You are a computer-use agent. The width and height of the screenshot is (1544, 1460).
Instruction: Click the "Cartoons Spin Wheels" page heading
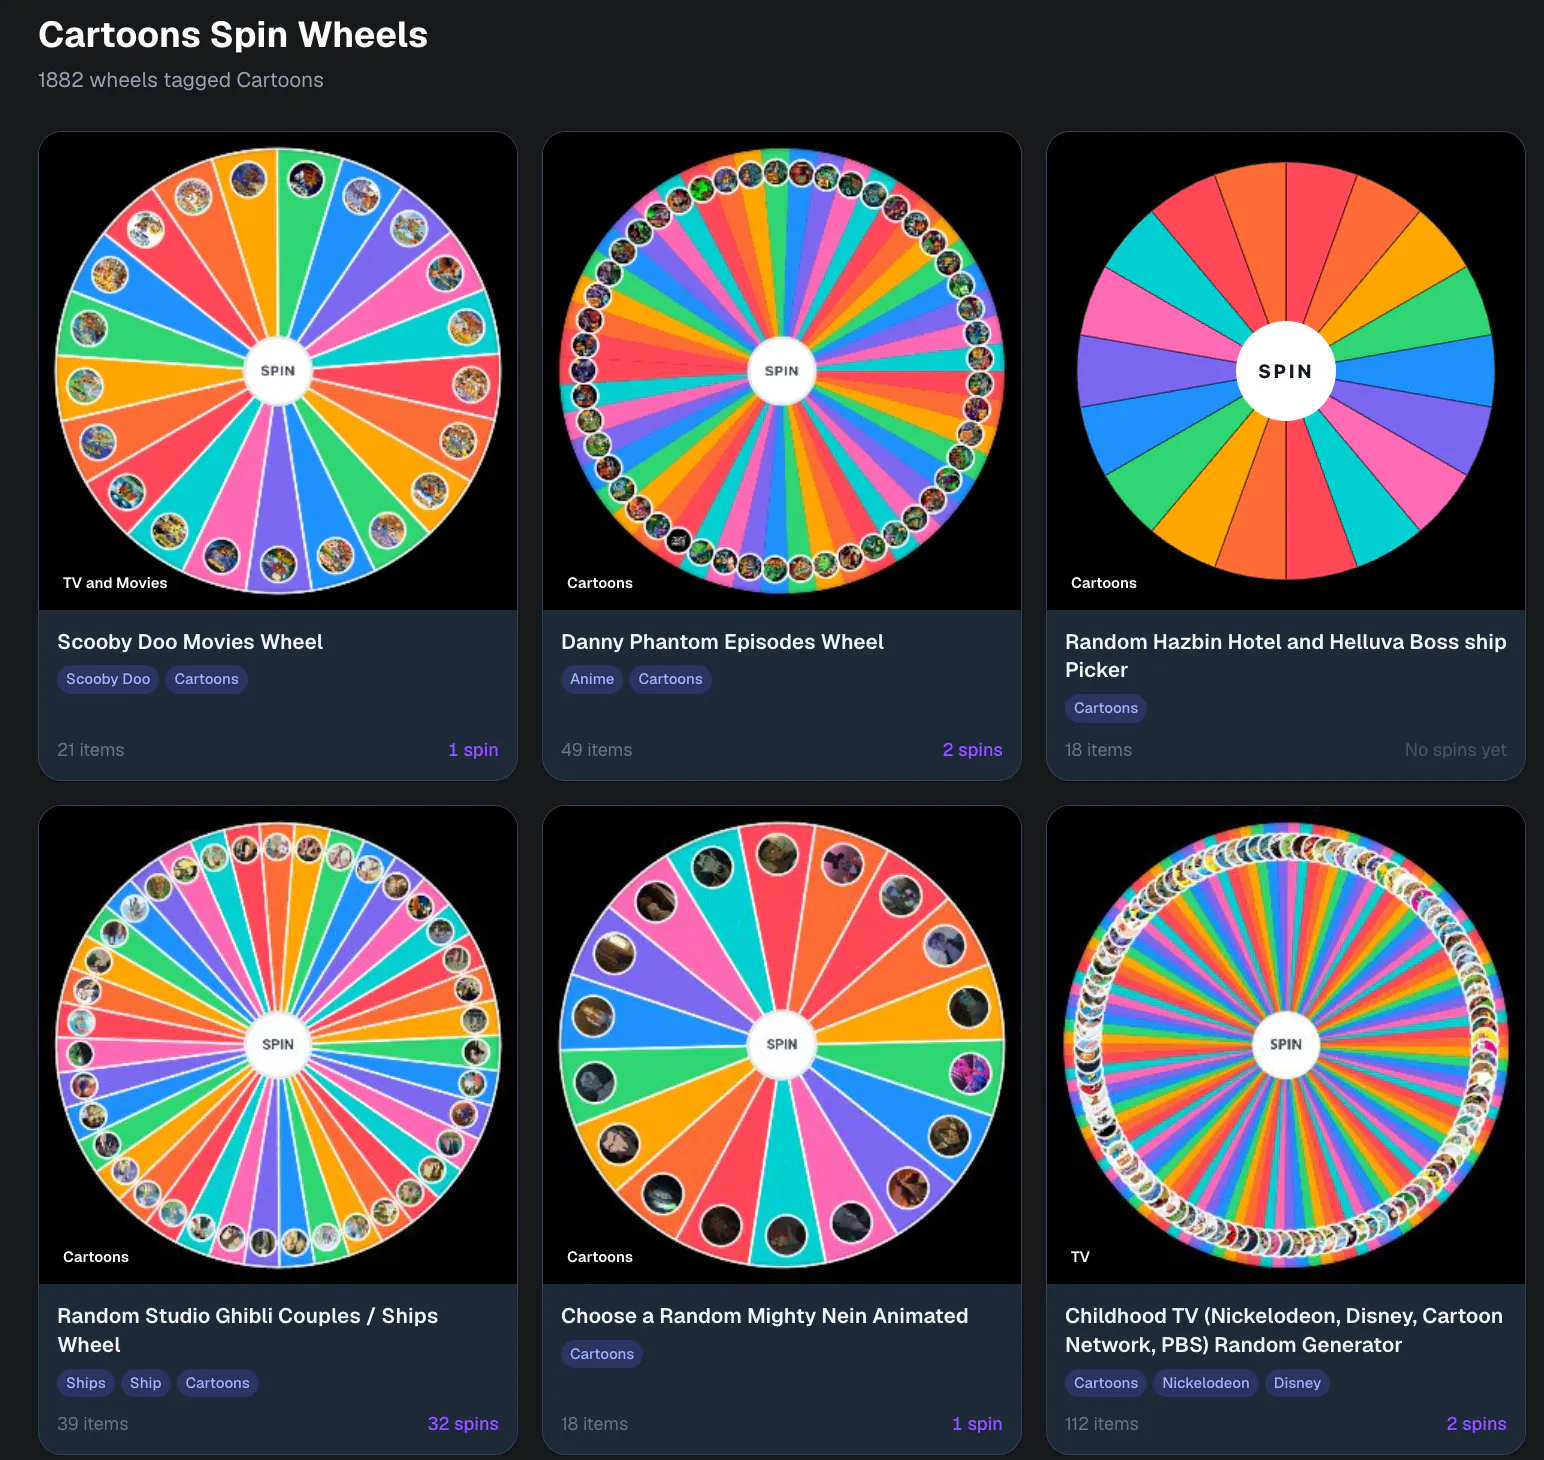point(233,35)
